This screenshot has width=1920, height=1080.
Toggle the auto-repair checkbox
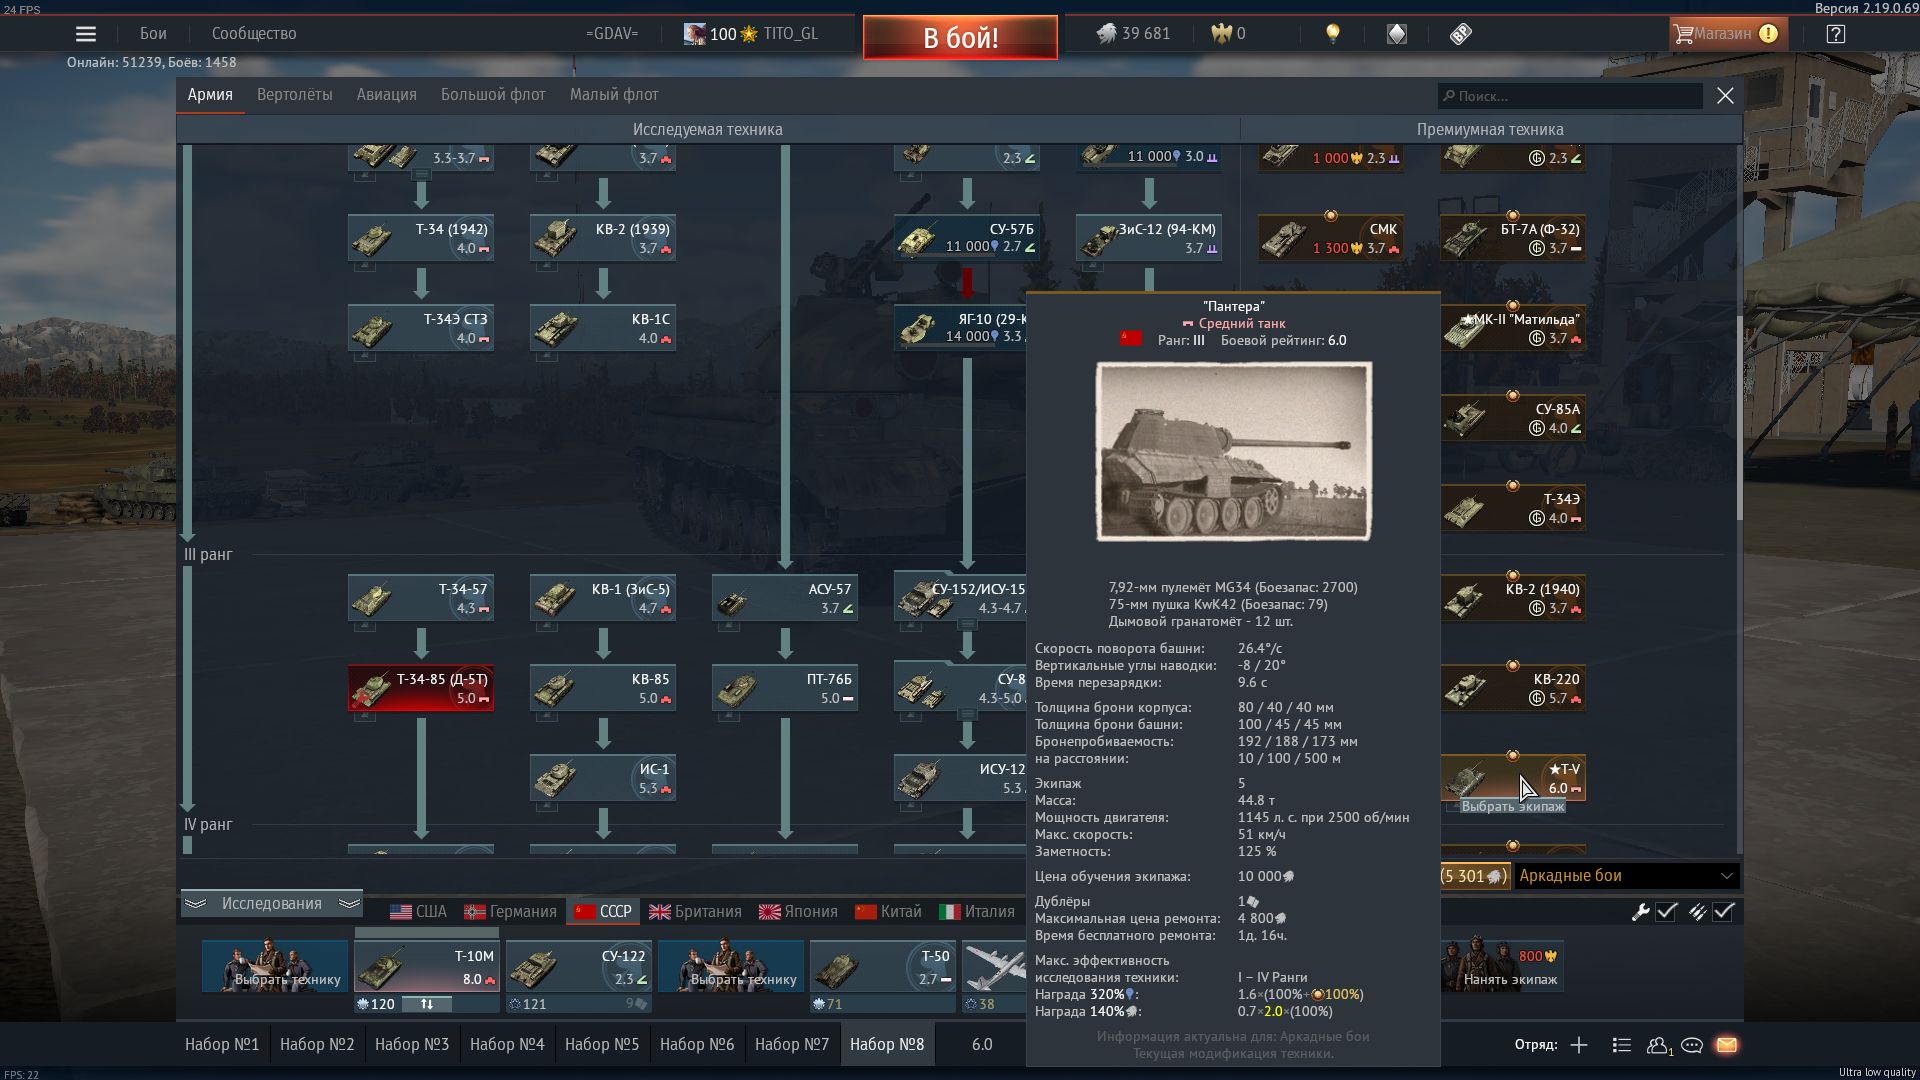[x=1666, y=911]
